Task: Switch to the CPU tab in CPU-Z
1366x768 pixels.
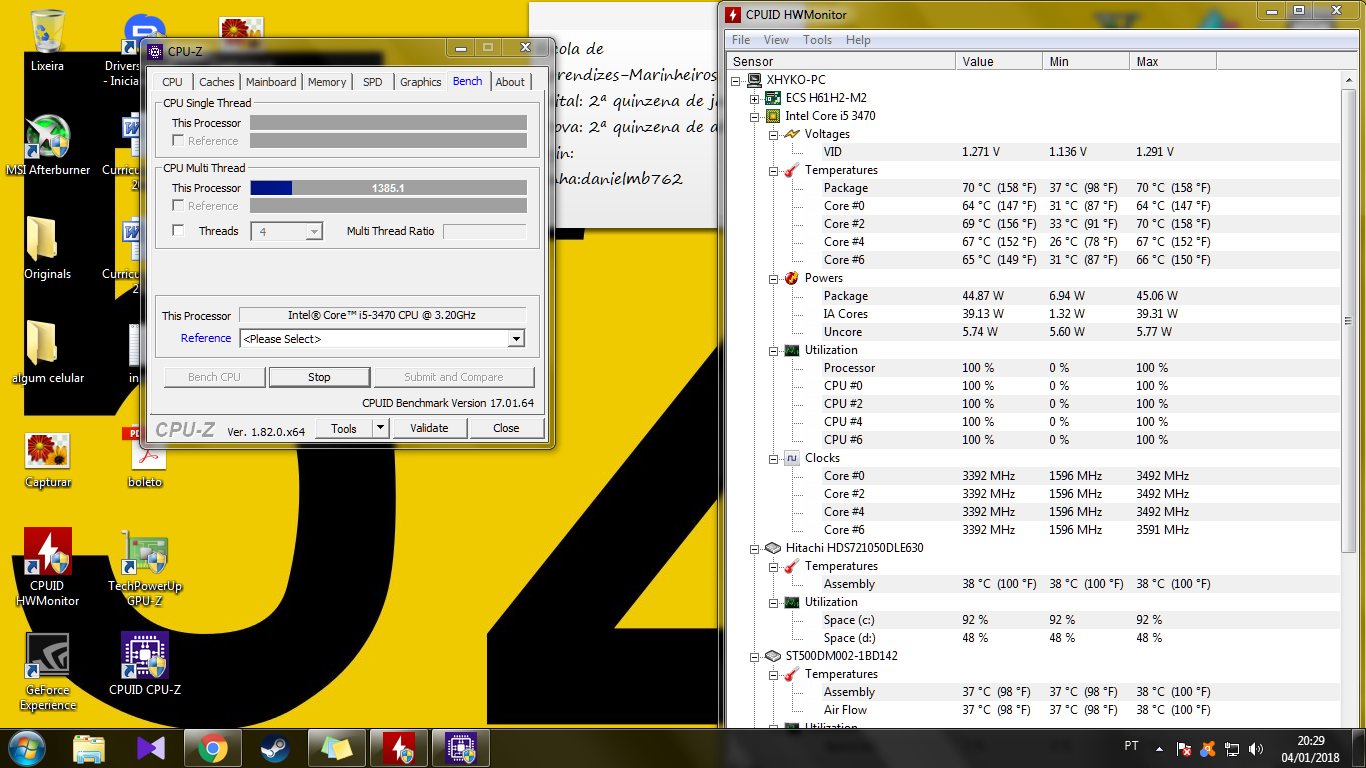Action: pos(172,82)
